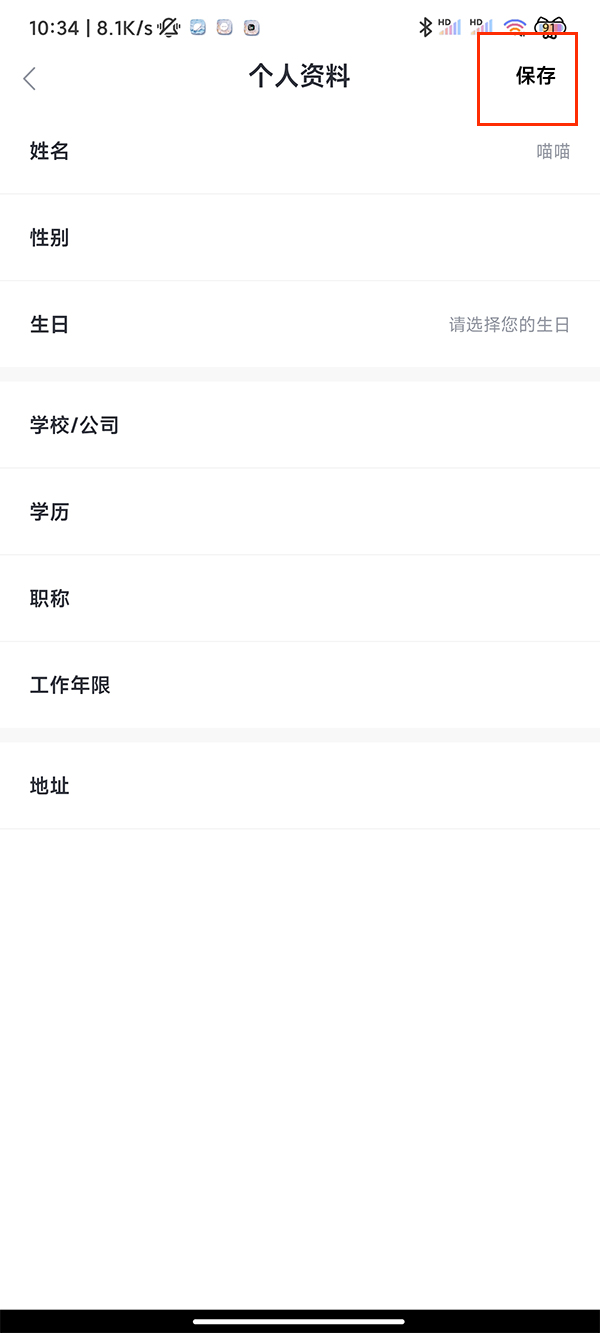The height and width of the screenshot is (1333, 600).
Task: Tap the first HD signal strength icon
Action: [x=450, y=27]
